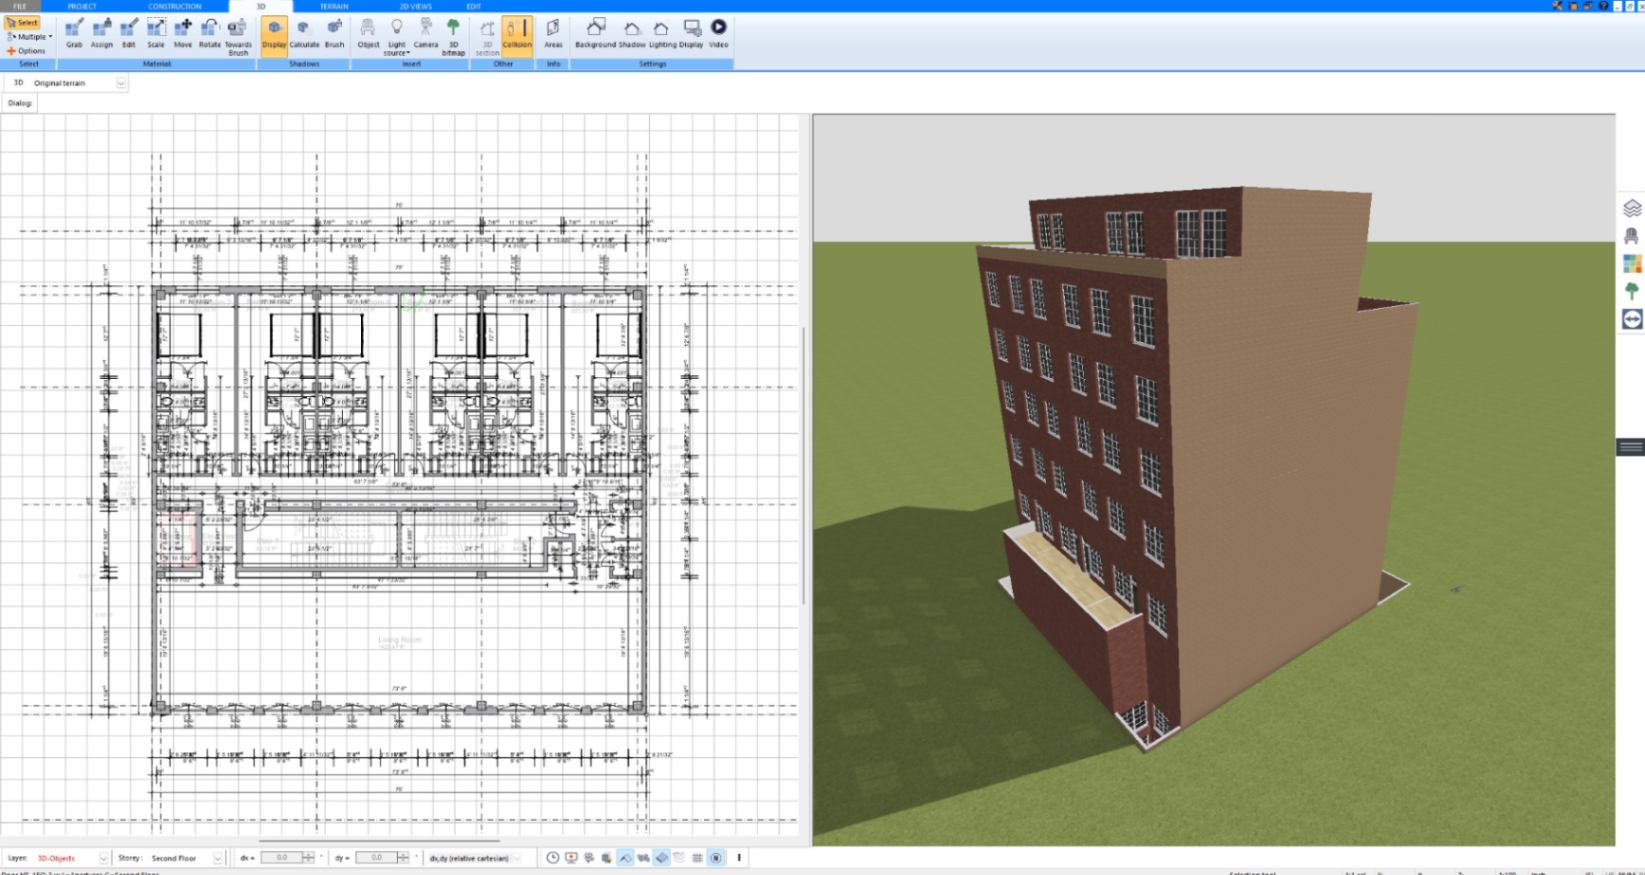Open the layers panel in the right sidebar
This screenshot has width=1645, height=875.
coord(1632,208)
